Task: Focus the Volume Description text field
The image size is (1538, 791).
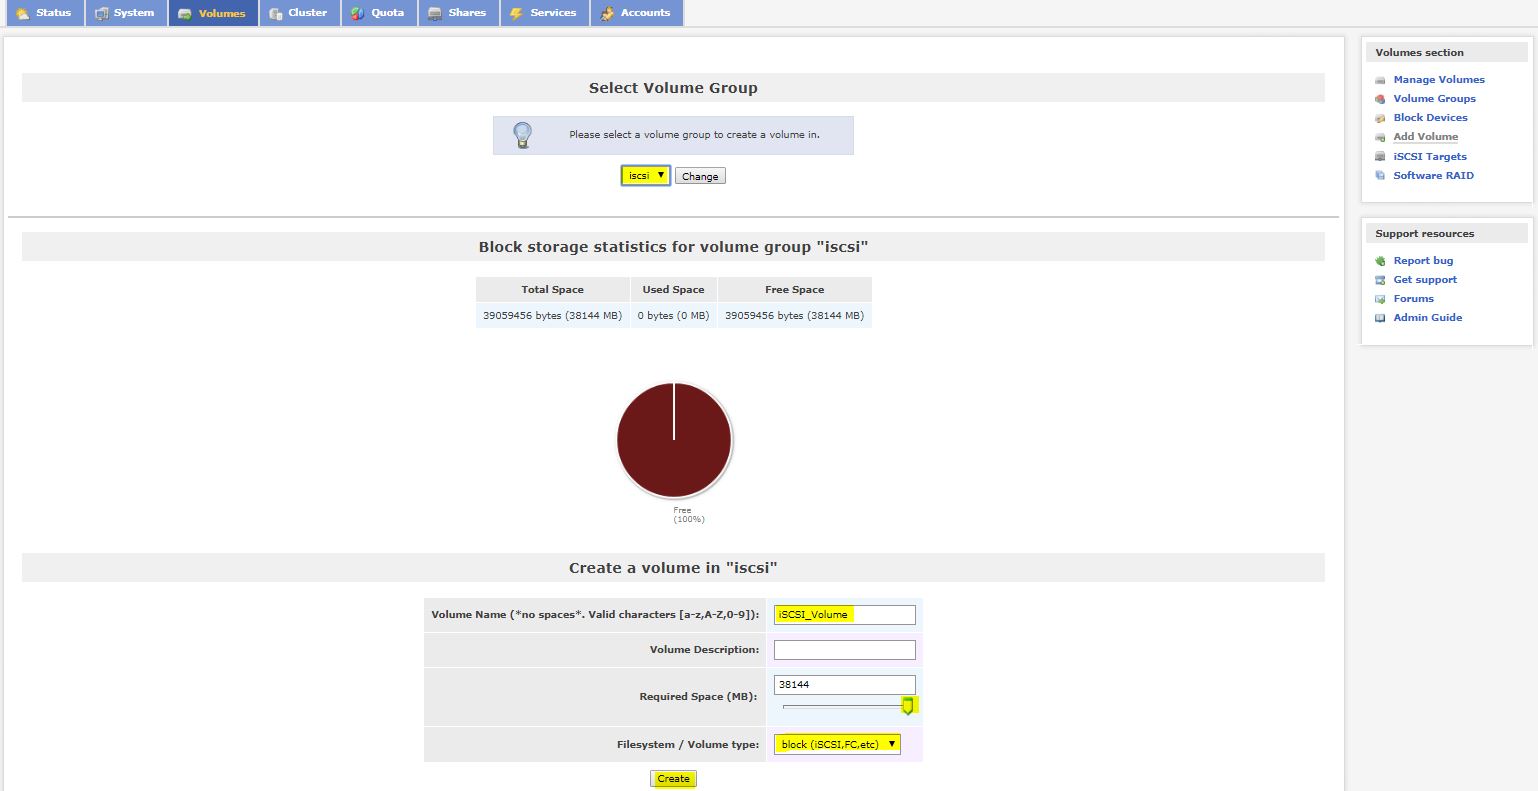Action: 844,650
